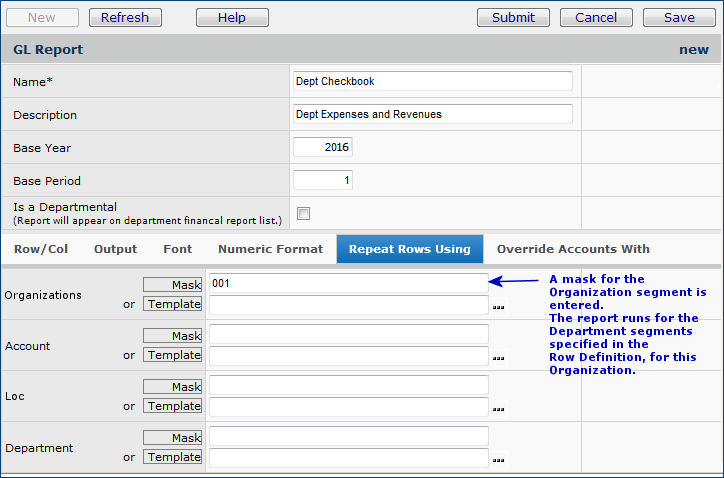Open Help for this page
This screenshot has width=724, height=478.
[x=232, y=17]
